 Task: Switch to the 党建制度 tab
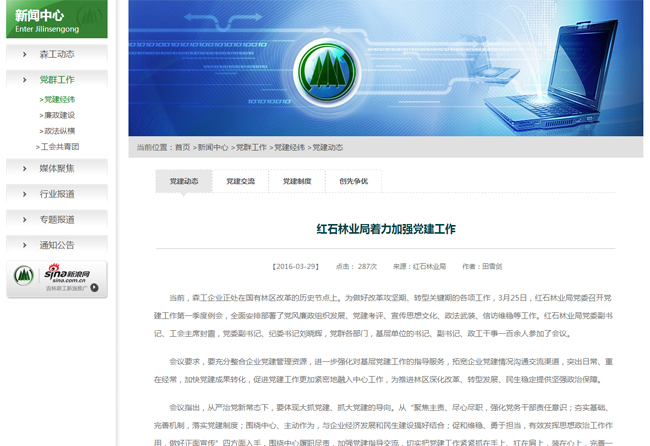coord(297,181)
